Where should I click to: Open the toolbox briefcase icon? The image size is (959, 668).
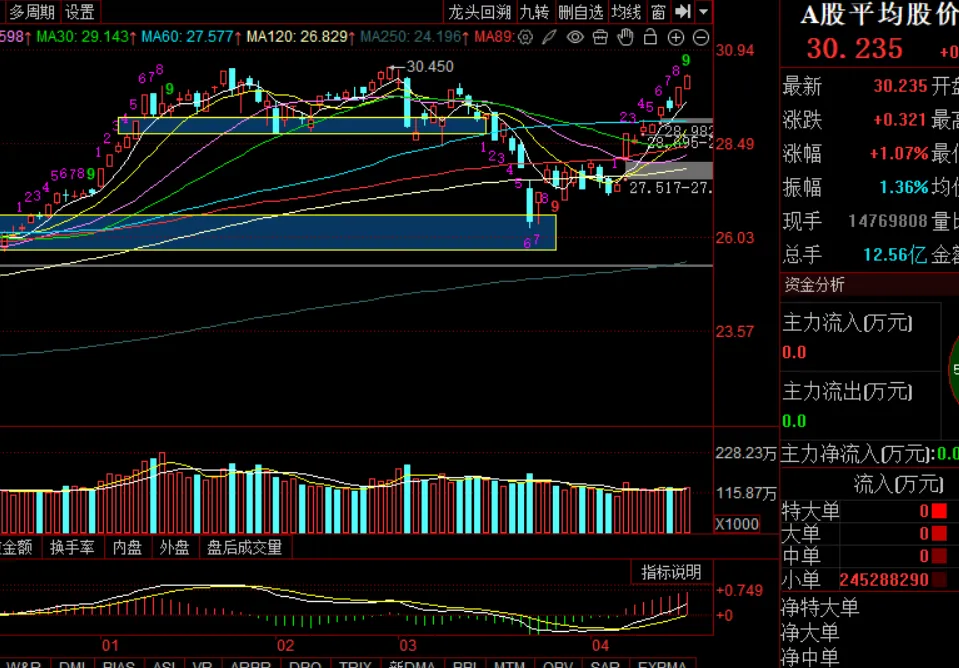pos(601,37)
